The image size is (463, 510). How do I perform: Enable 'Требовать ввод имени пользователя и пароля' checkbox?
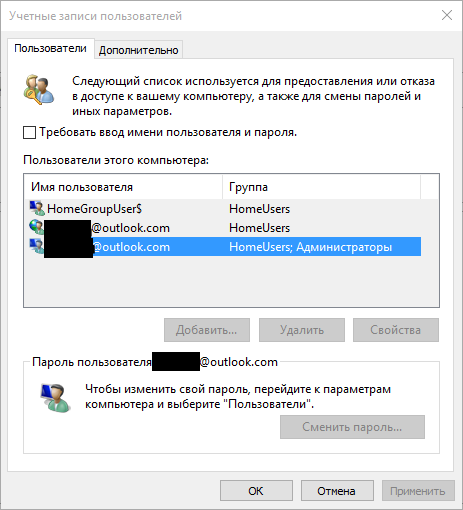pyautogui.click(x=29, y=132)
